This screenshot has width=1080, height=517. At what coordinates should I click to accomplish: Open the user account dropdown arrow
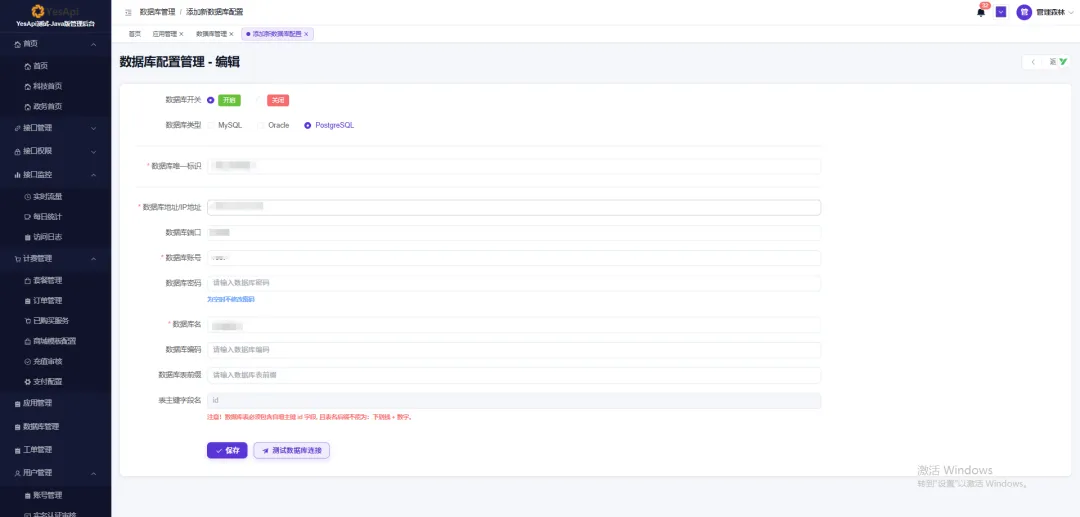1072,12
